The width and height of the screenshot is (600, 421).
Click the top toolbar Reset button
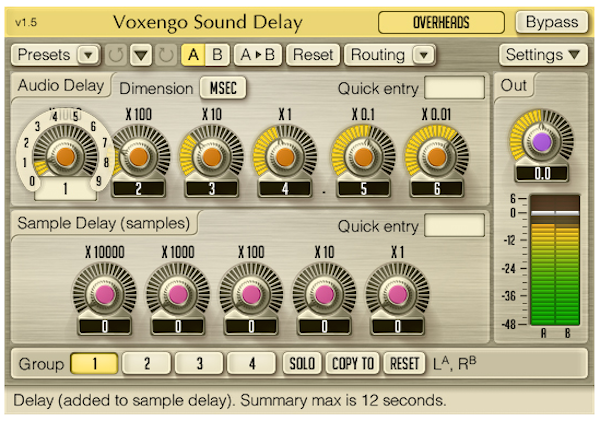coord(313,55)
